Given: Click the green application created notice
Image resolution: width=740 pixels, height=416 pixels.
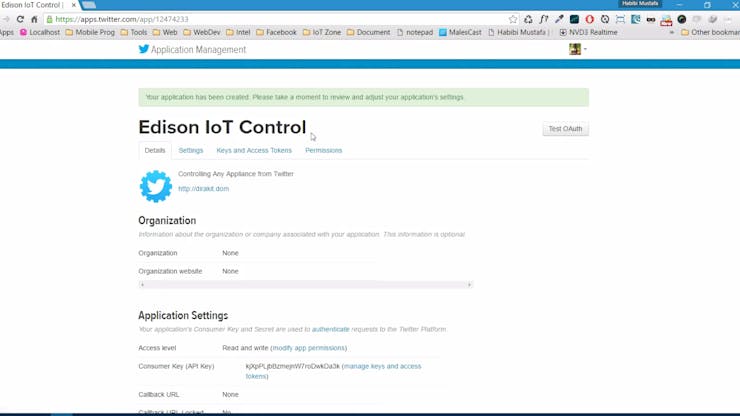Looking at the screenshot, I should tap(363, 97).
